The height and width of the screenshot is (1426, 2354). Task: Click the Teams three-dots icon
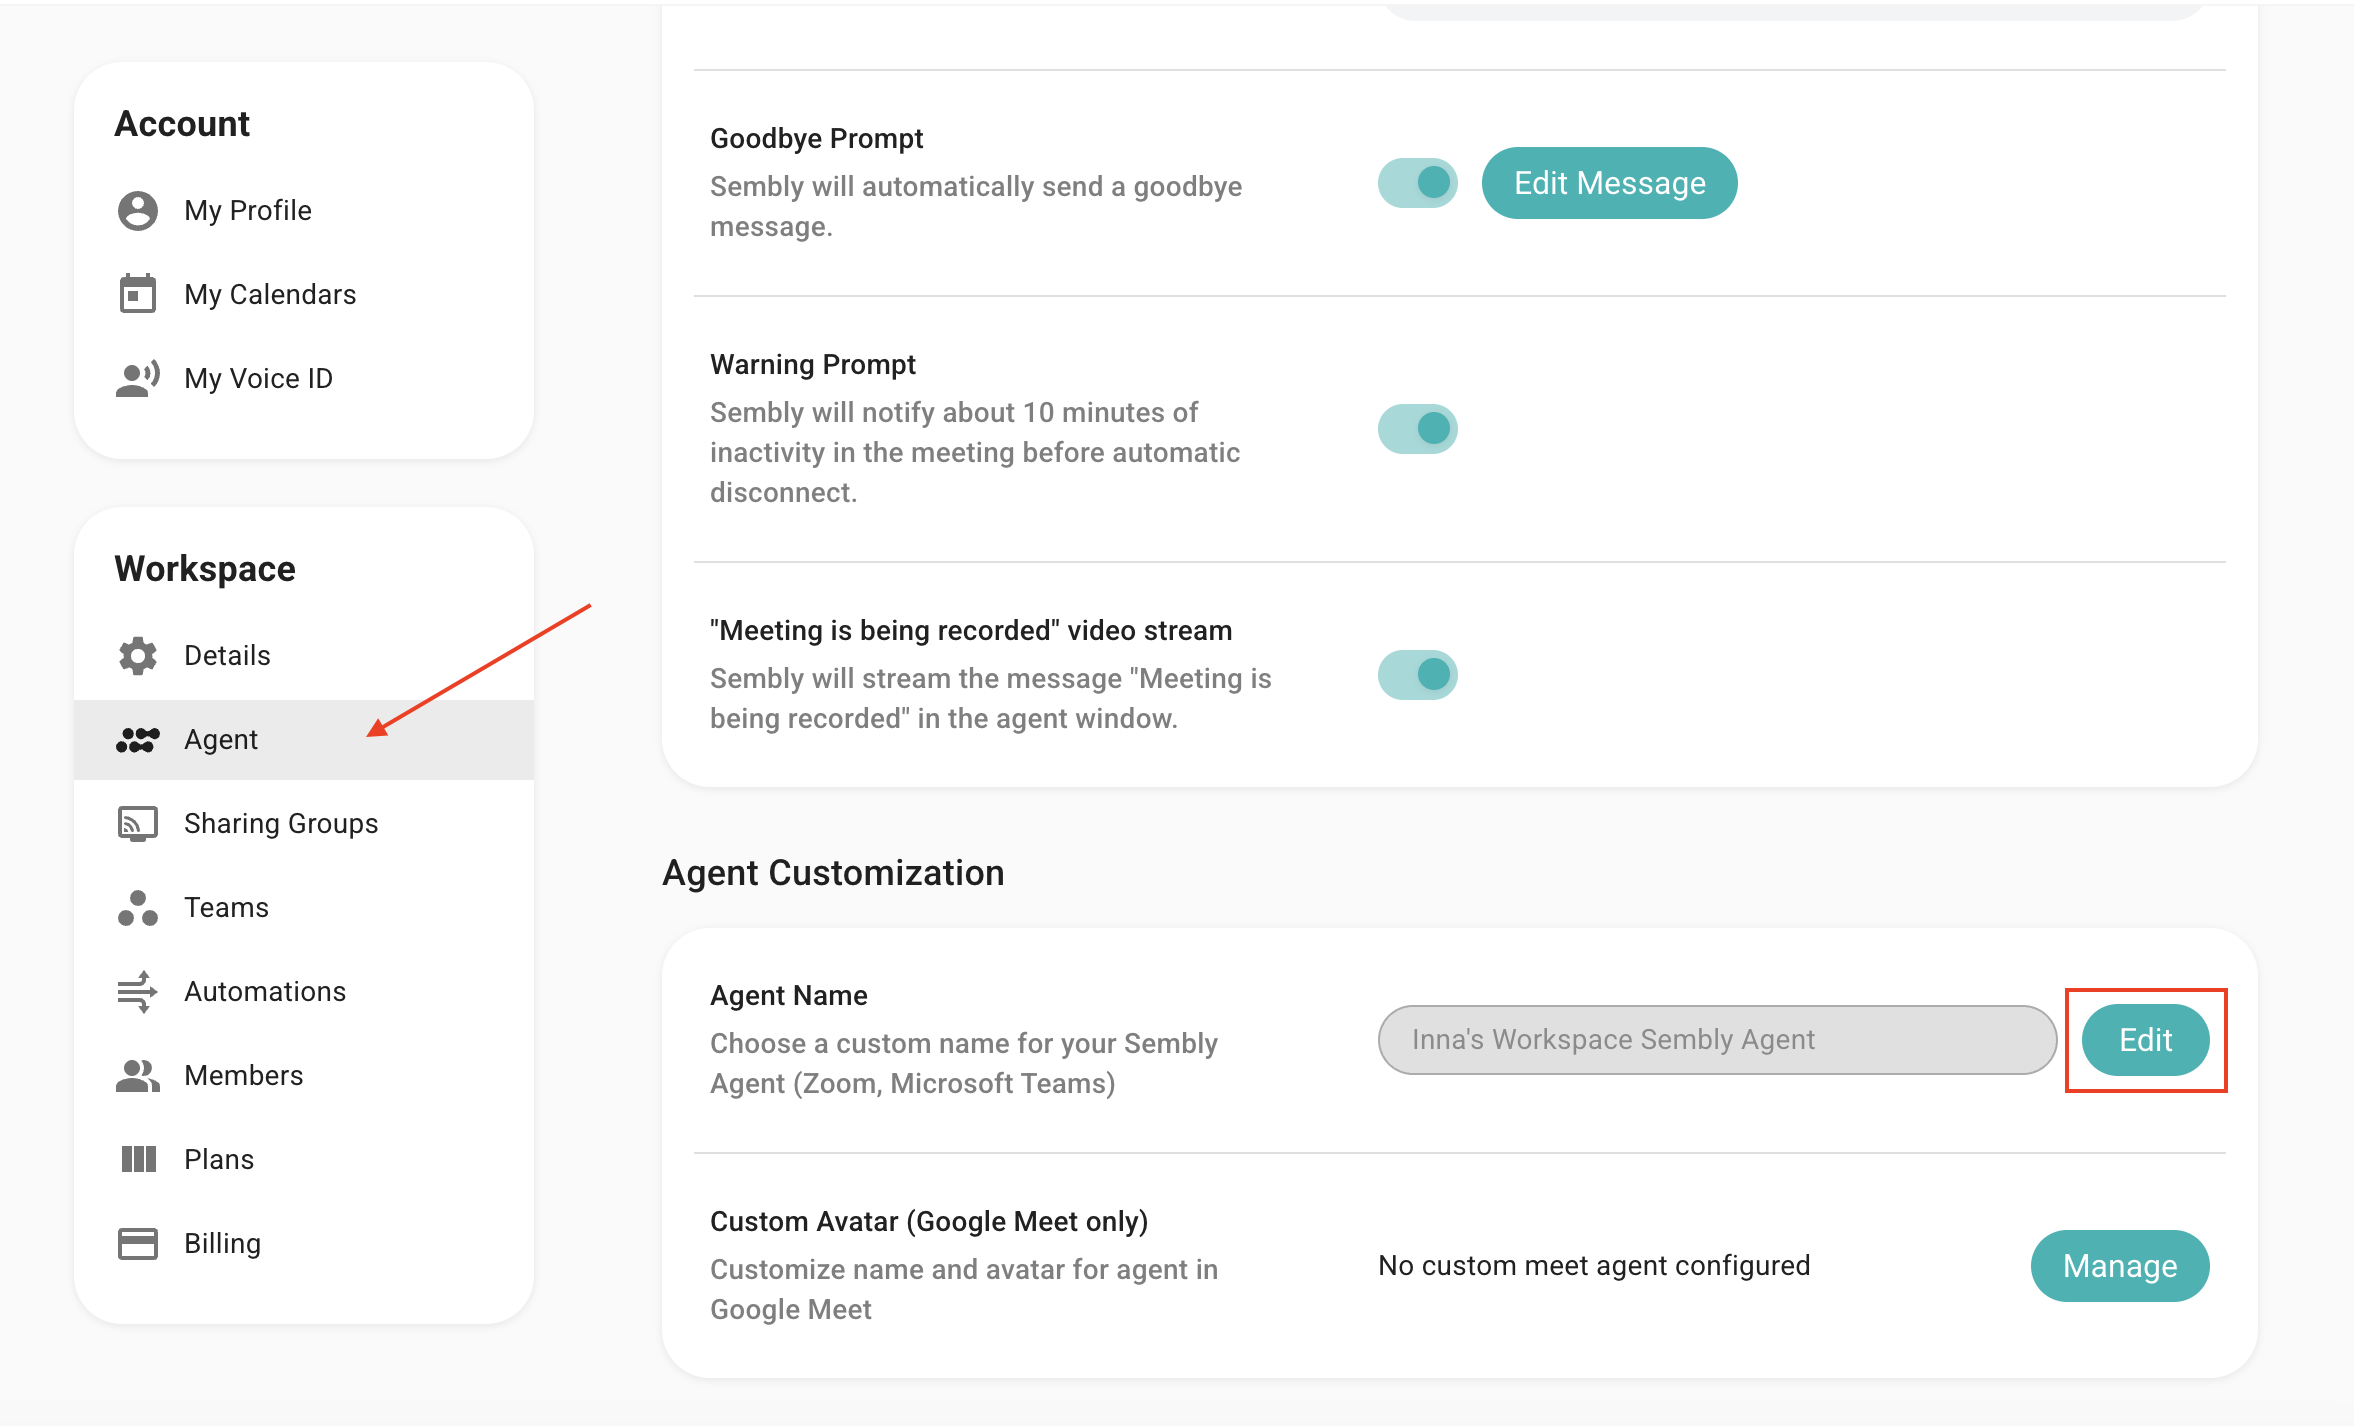point(138,908)
